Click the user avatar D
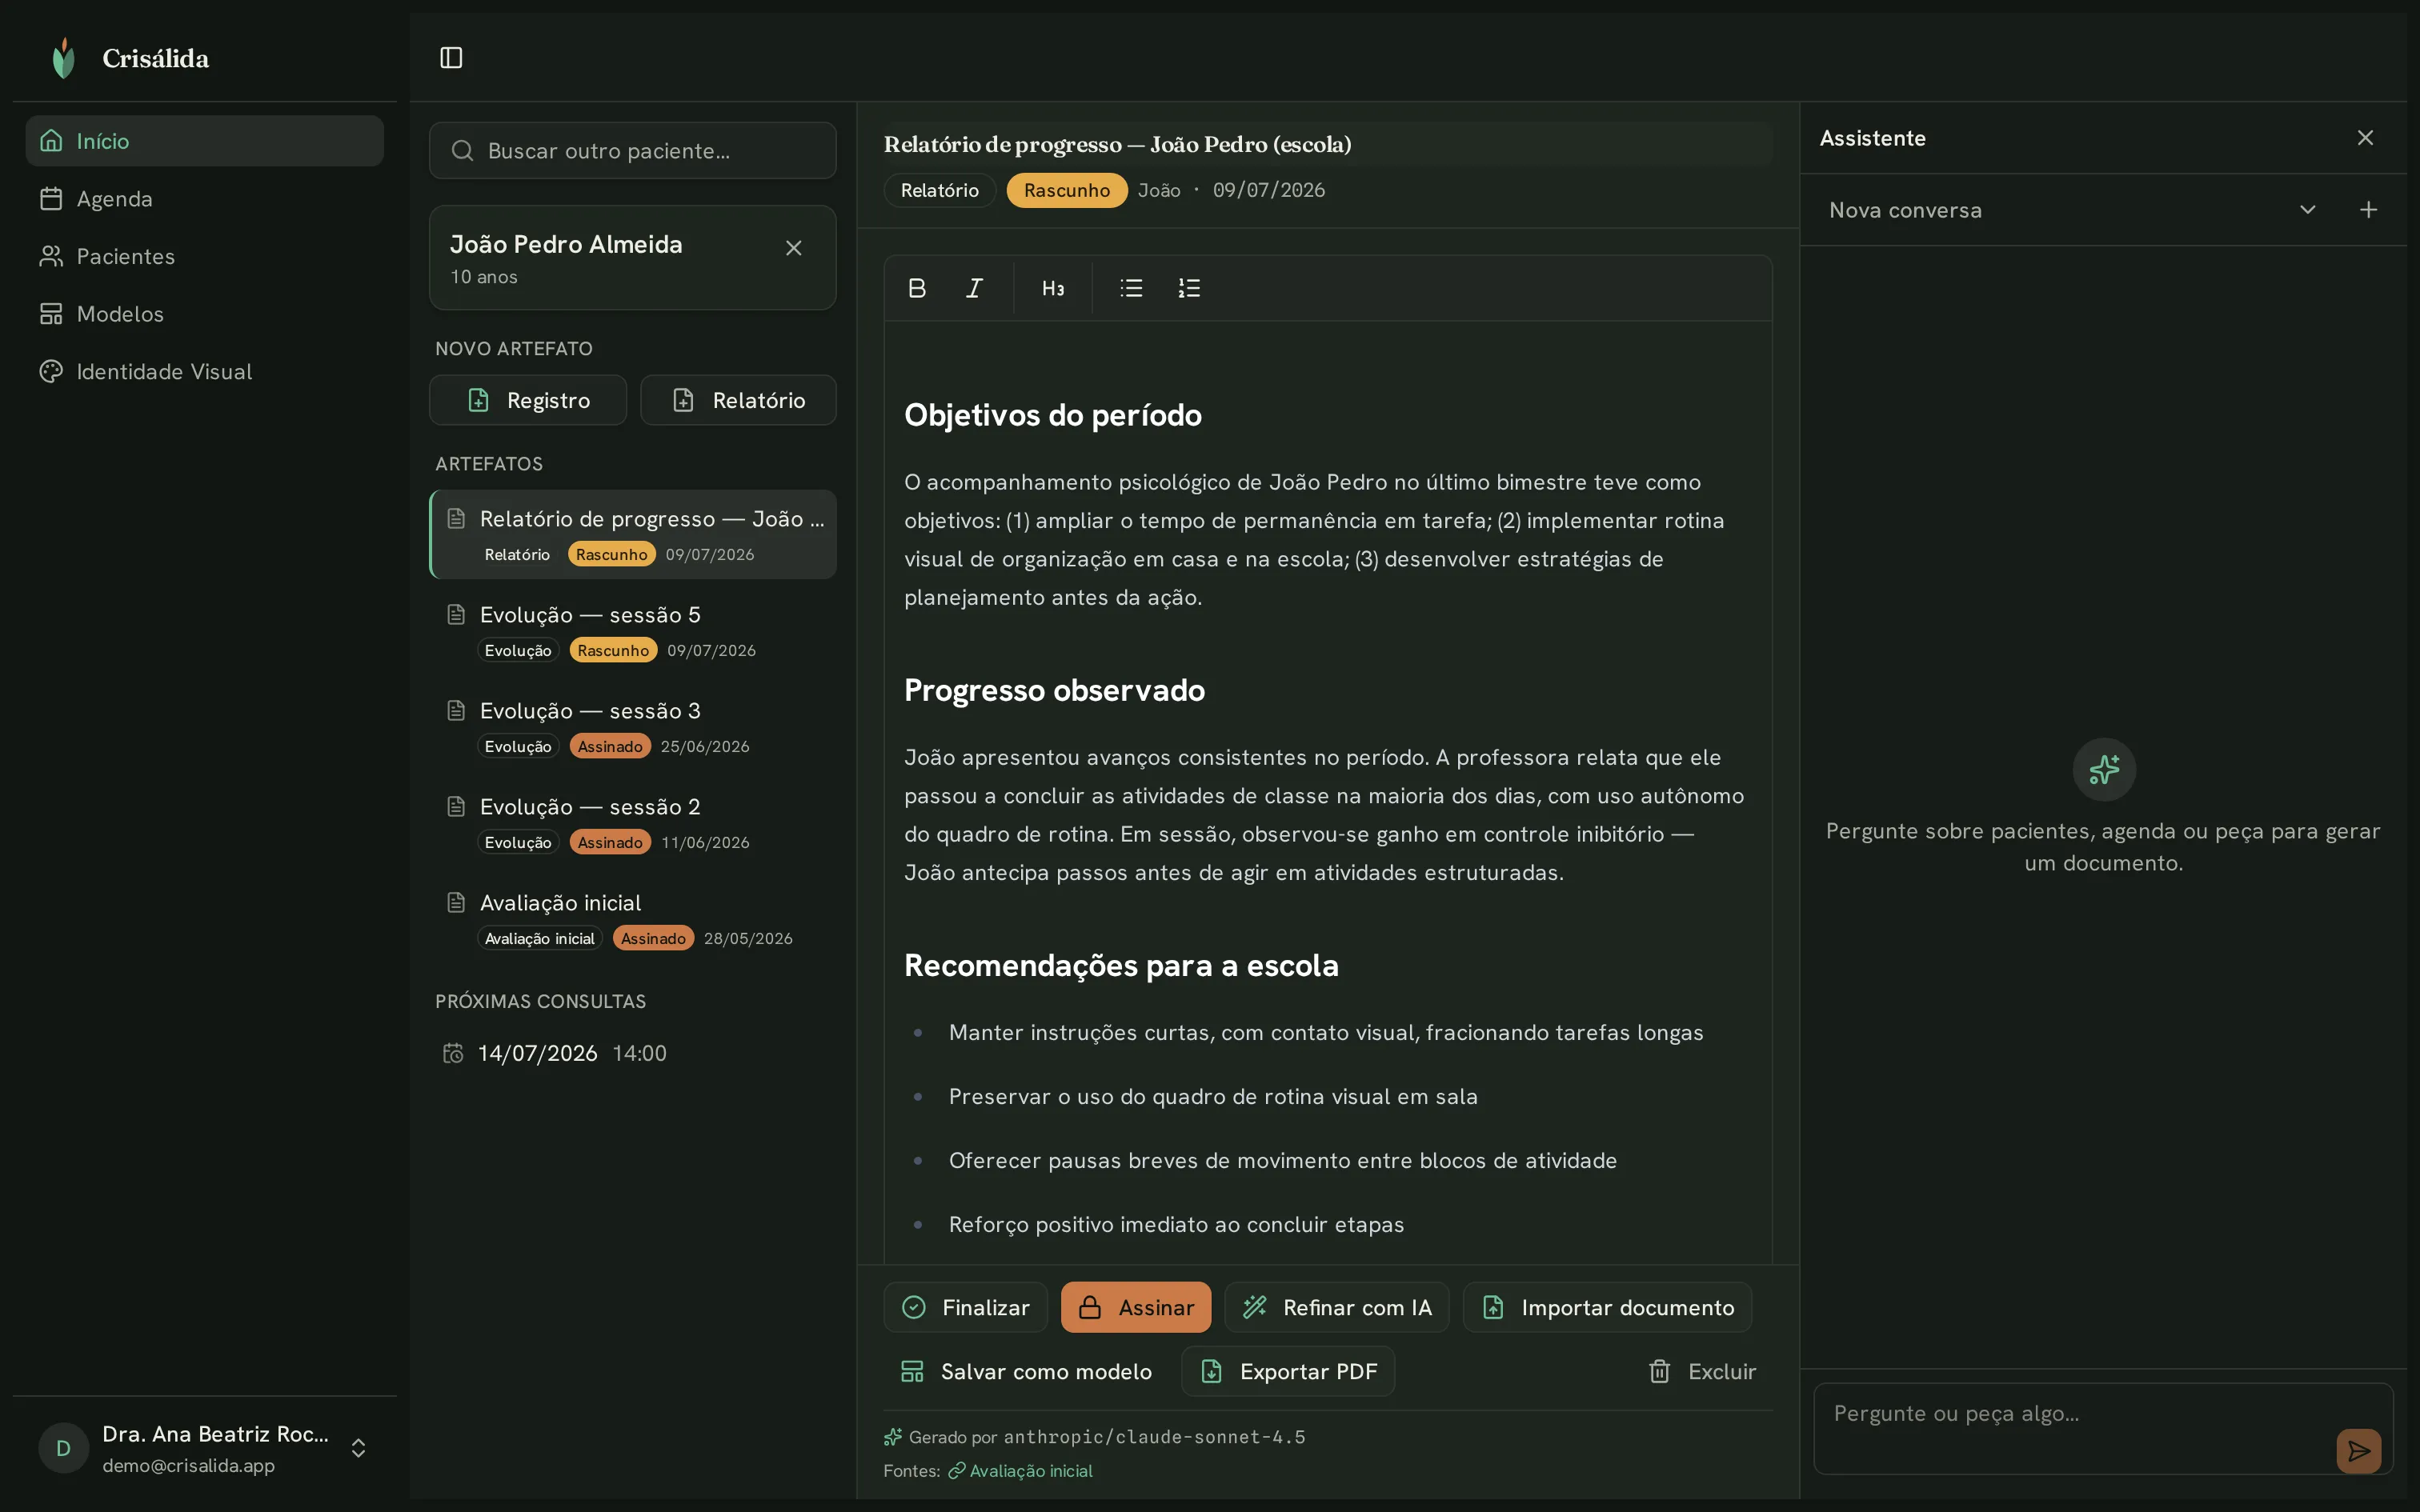 (63, 1448)
